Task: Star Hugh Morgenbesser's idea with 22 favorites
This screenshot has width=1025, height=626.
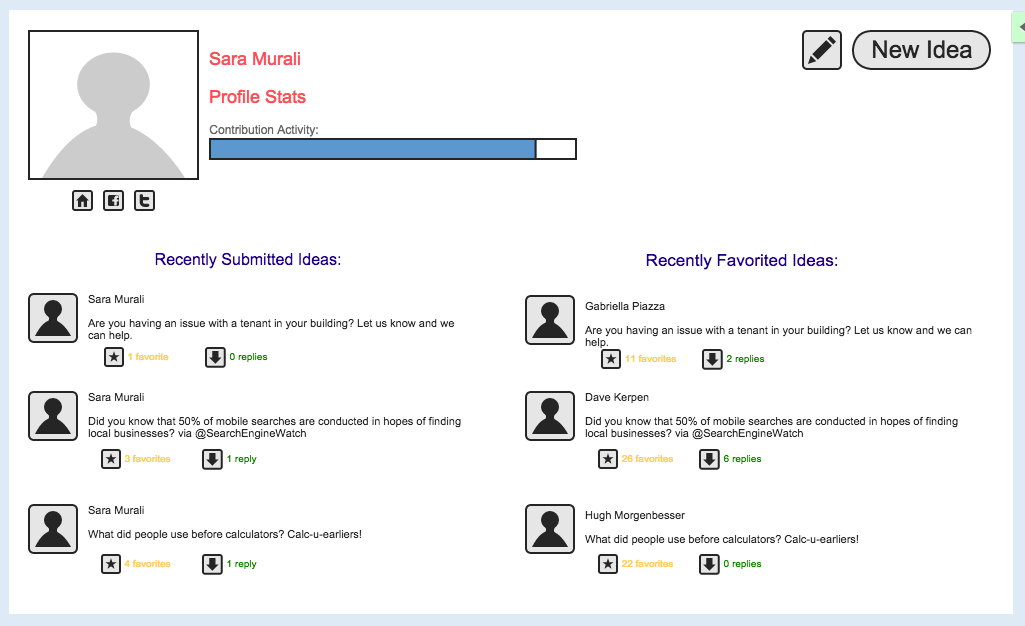Action: [608, 564]
